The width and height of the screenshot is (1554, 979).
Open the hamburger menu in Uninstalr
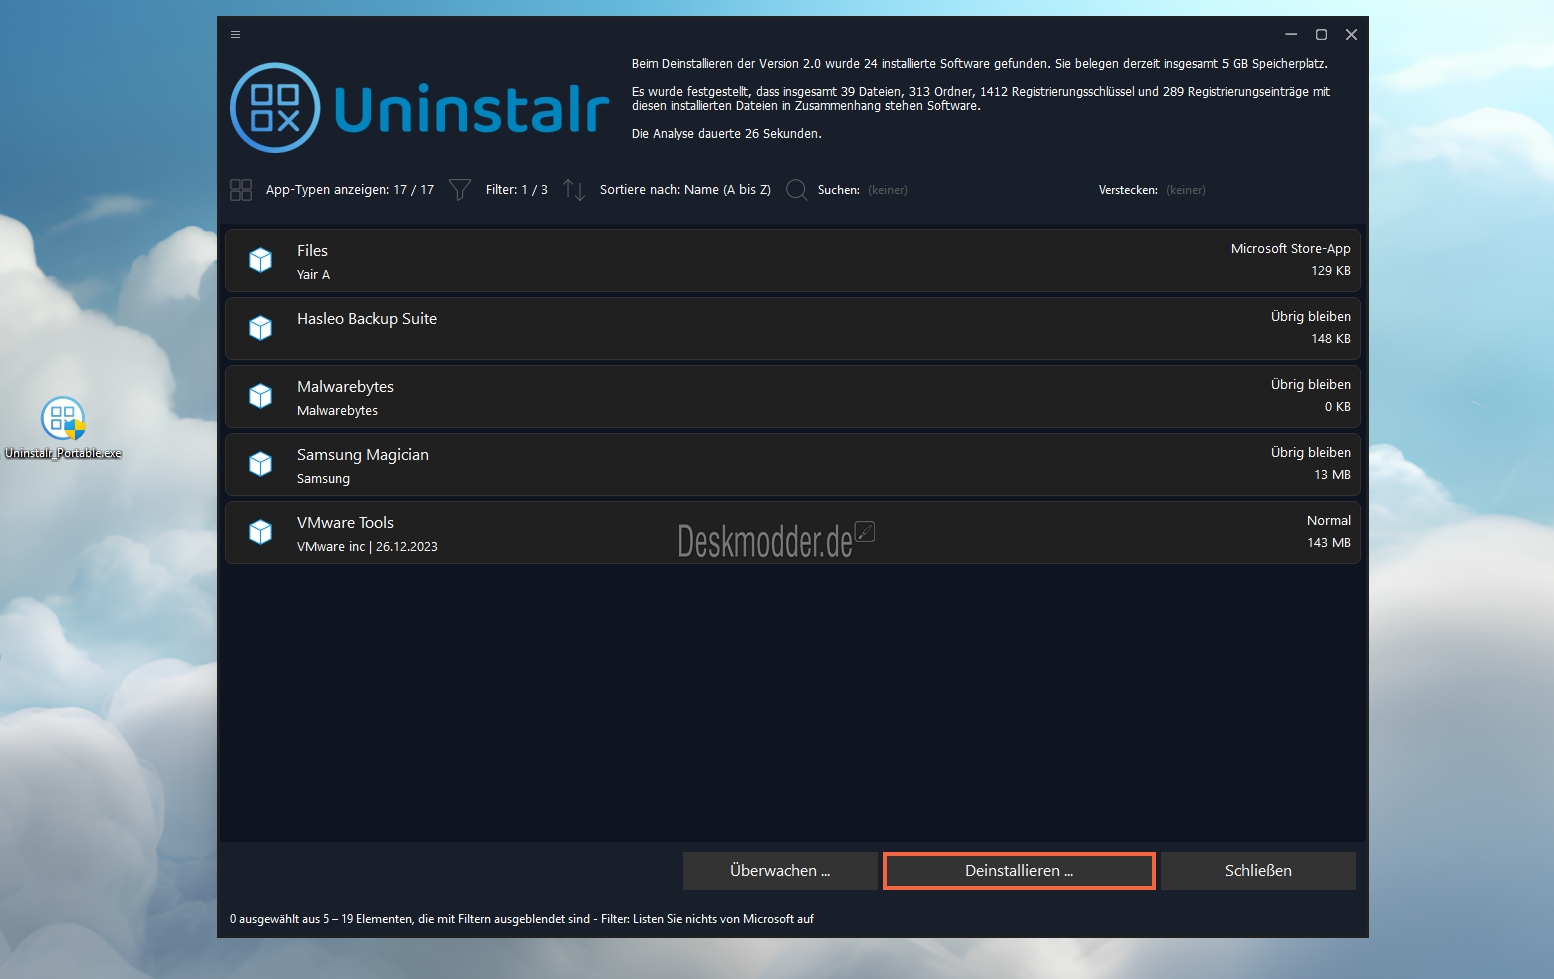pyautogui.click(x=236, y=34)
